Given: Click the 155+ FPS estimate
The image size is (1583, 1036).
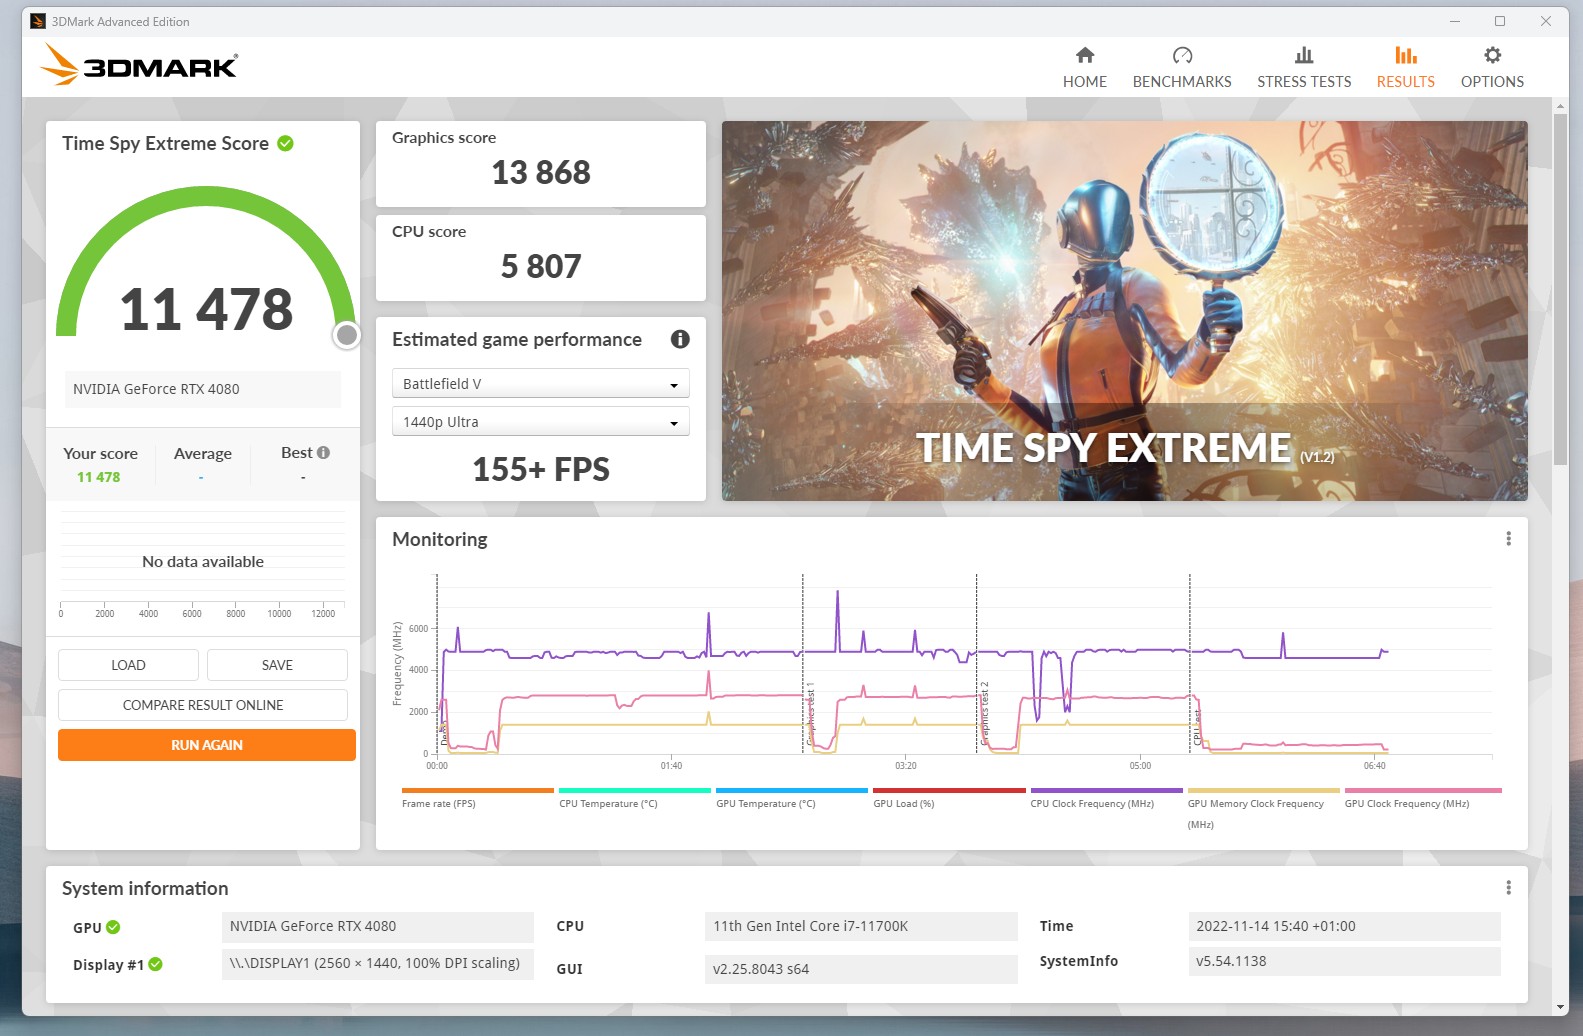Looking at the screenshot, I should pyautogui.click(x=541, y=469).
